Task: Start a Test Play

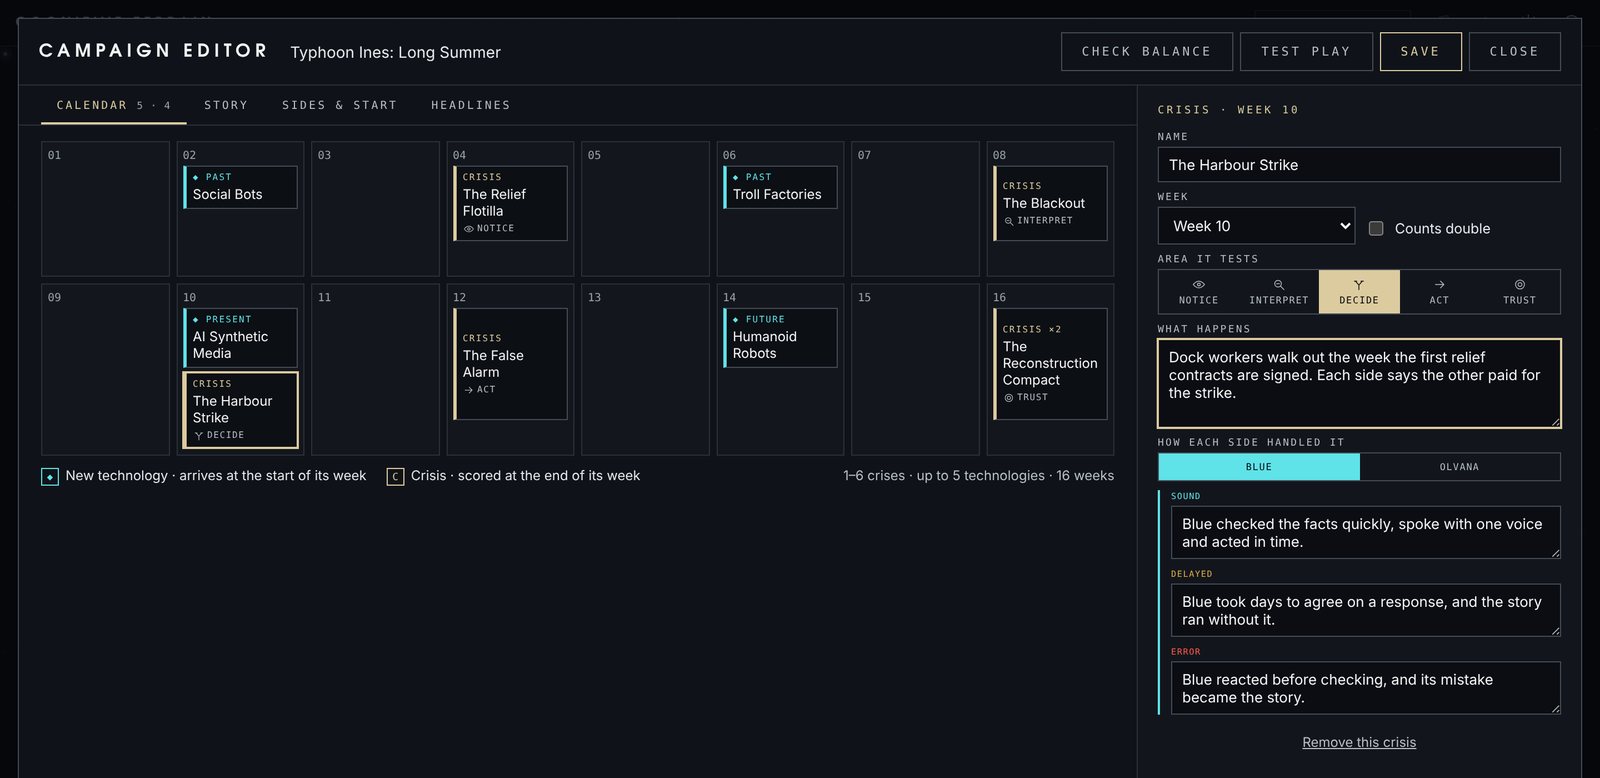Action: pos(1306,52)
